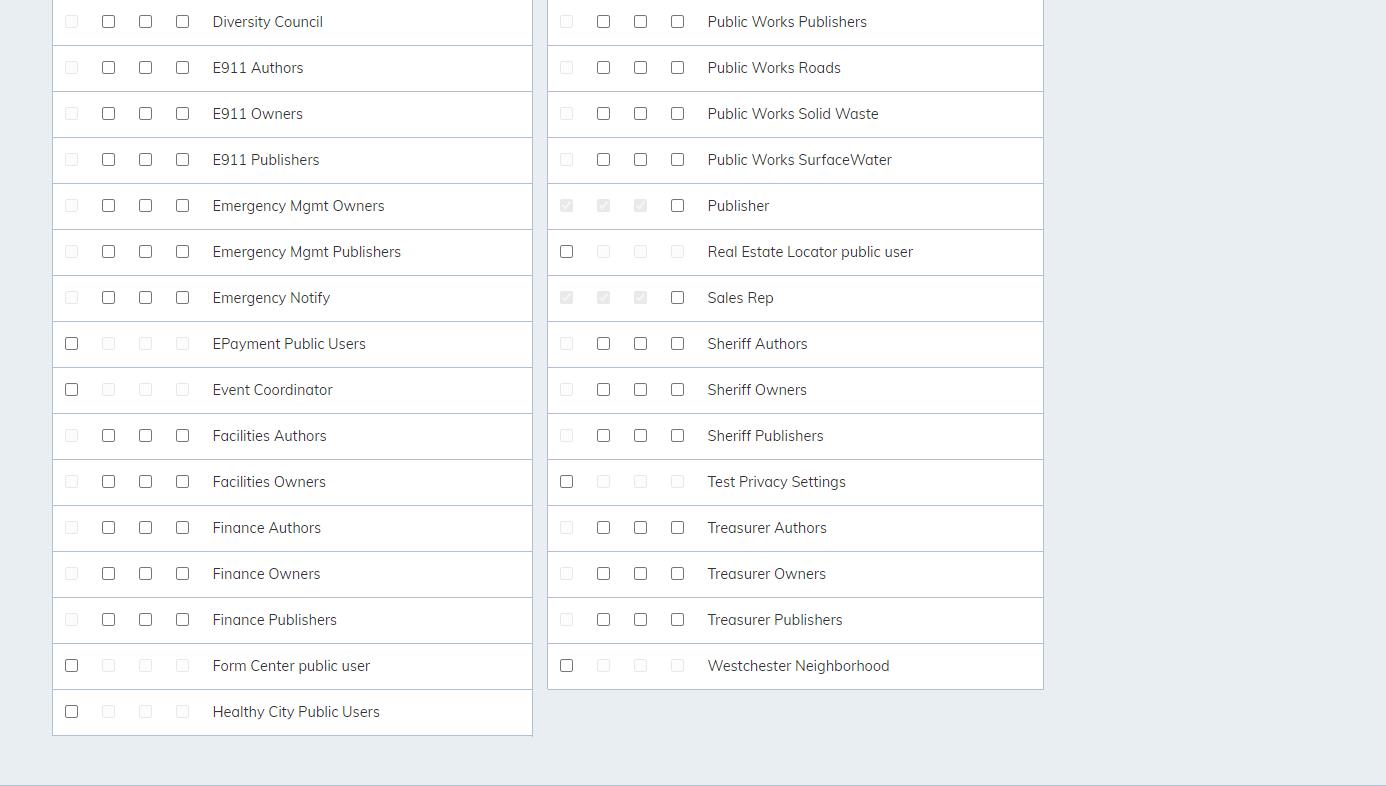
Task: Click the "Form Center public user" label text
Action: pos(291,666)
